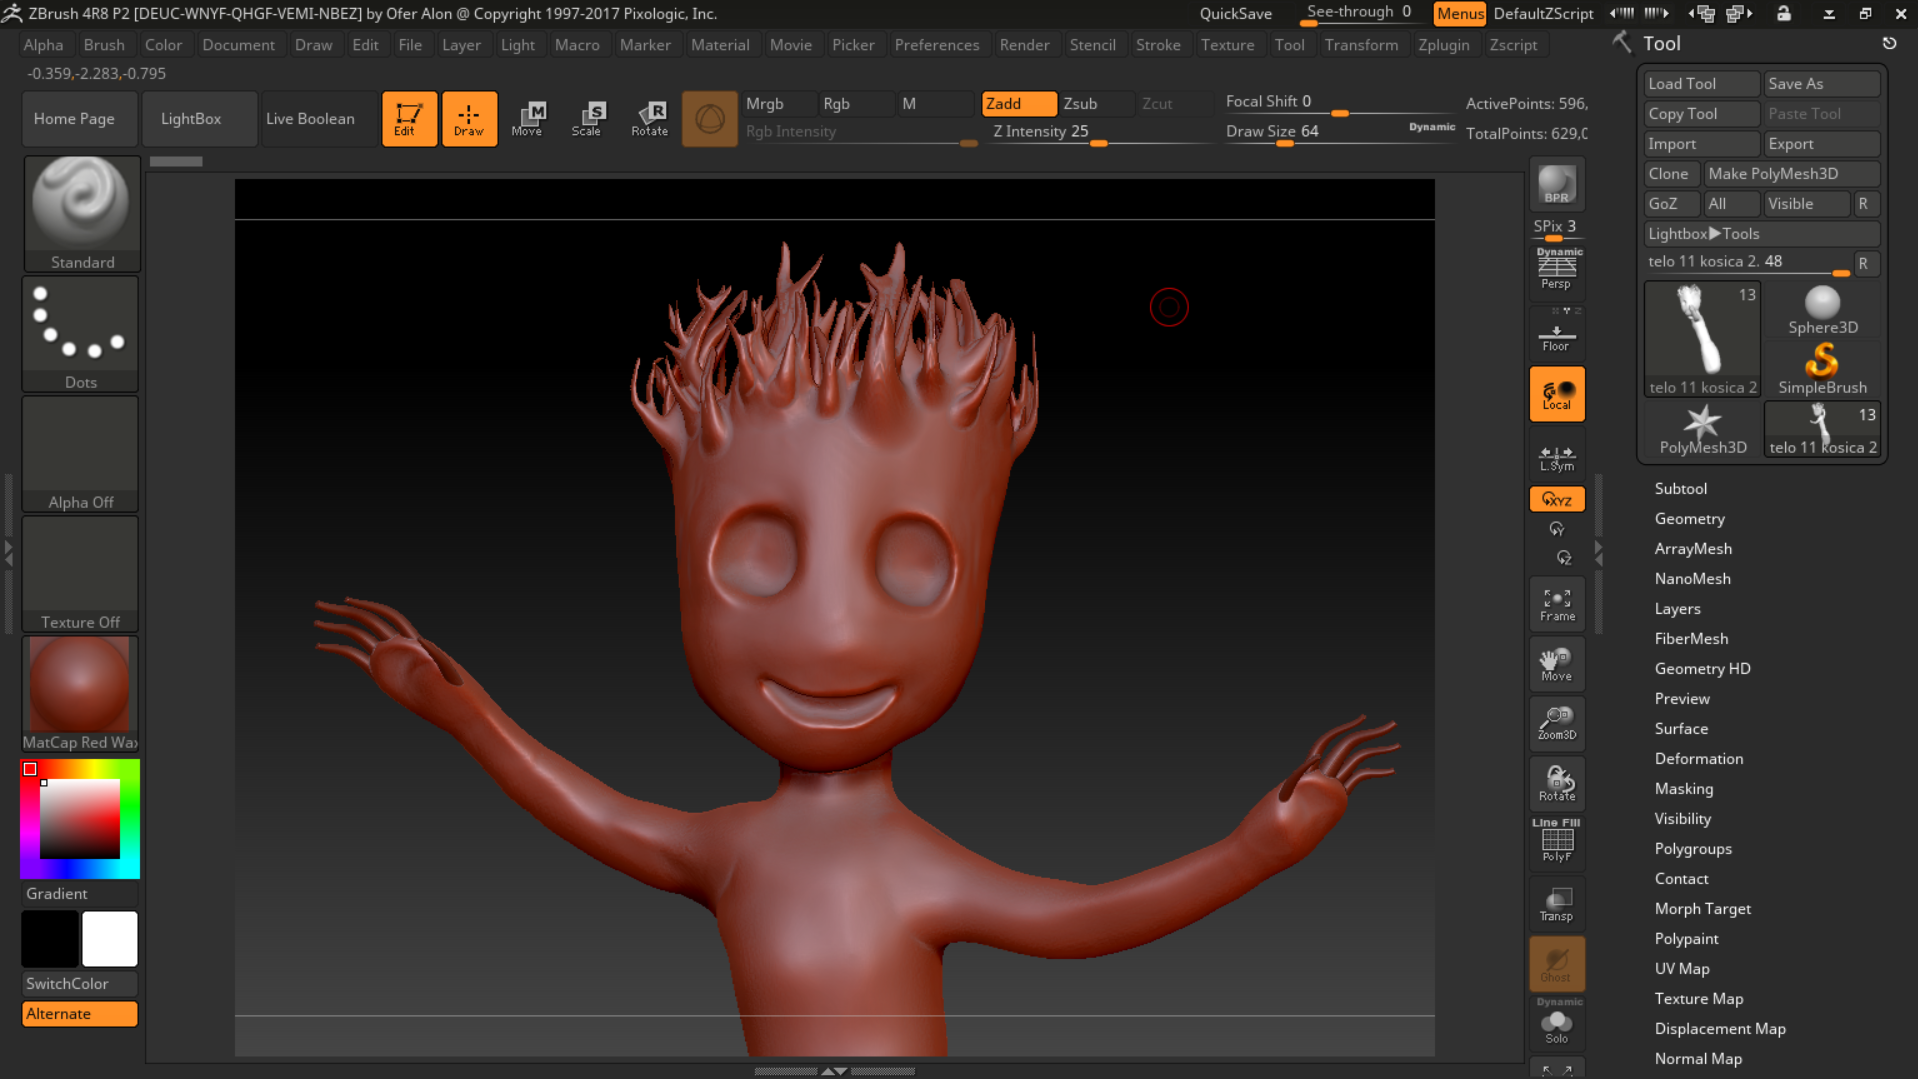Open the Standard brush thumbnail

[x=81, y=213]
